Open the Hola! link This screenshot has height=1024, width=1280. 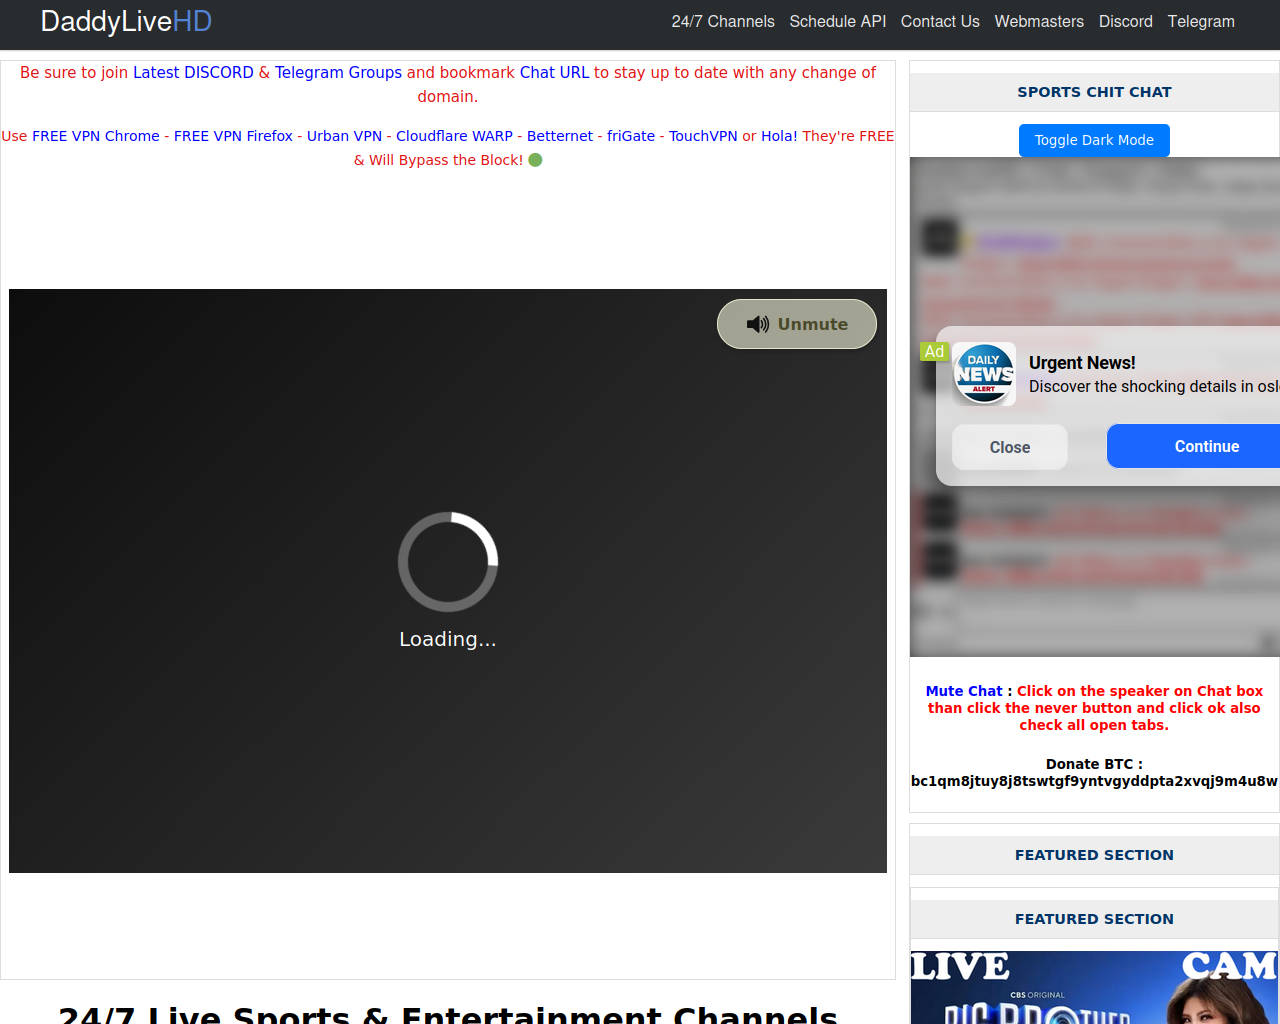tap(779, 136)
